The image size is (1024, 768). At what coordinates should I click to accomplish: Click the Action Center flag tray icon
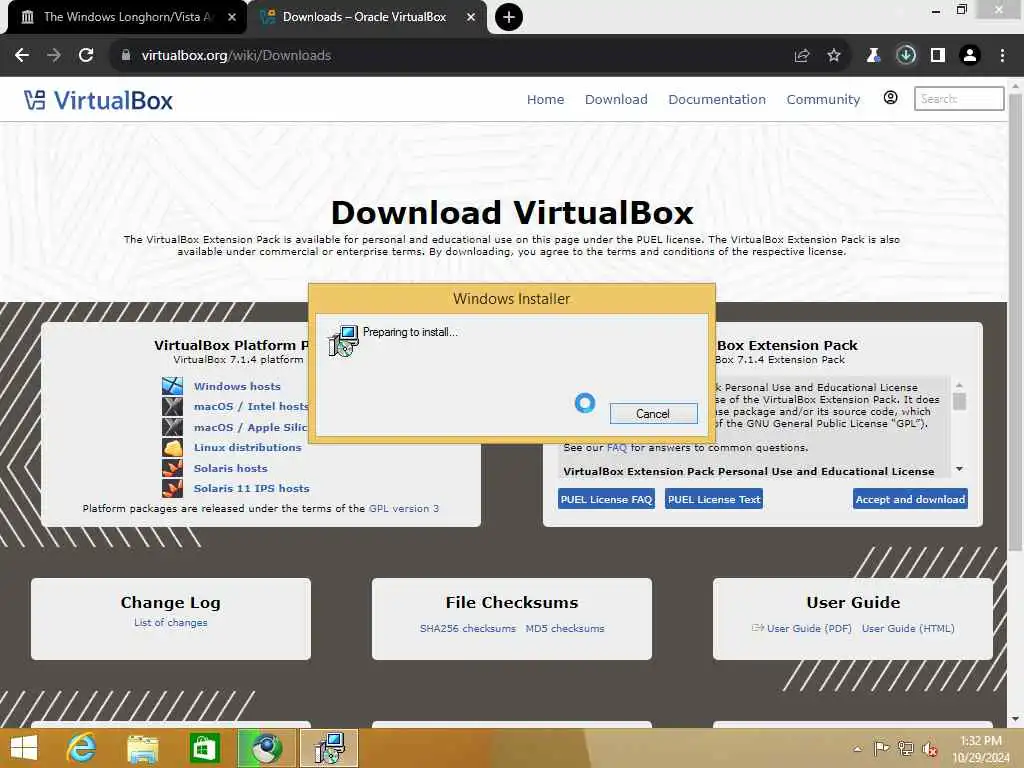point(881,748)
